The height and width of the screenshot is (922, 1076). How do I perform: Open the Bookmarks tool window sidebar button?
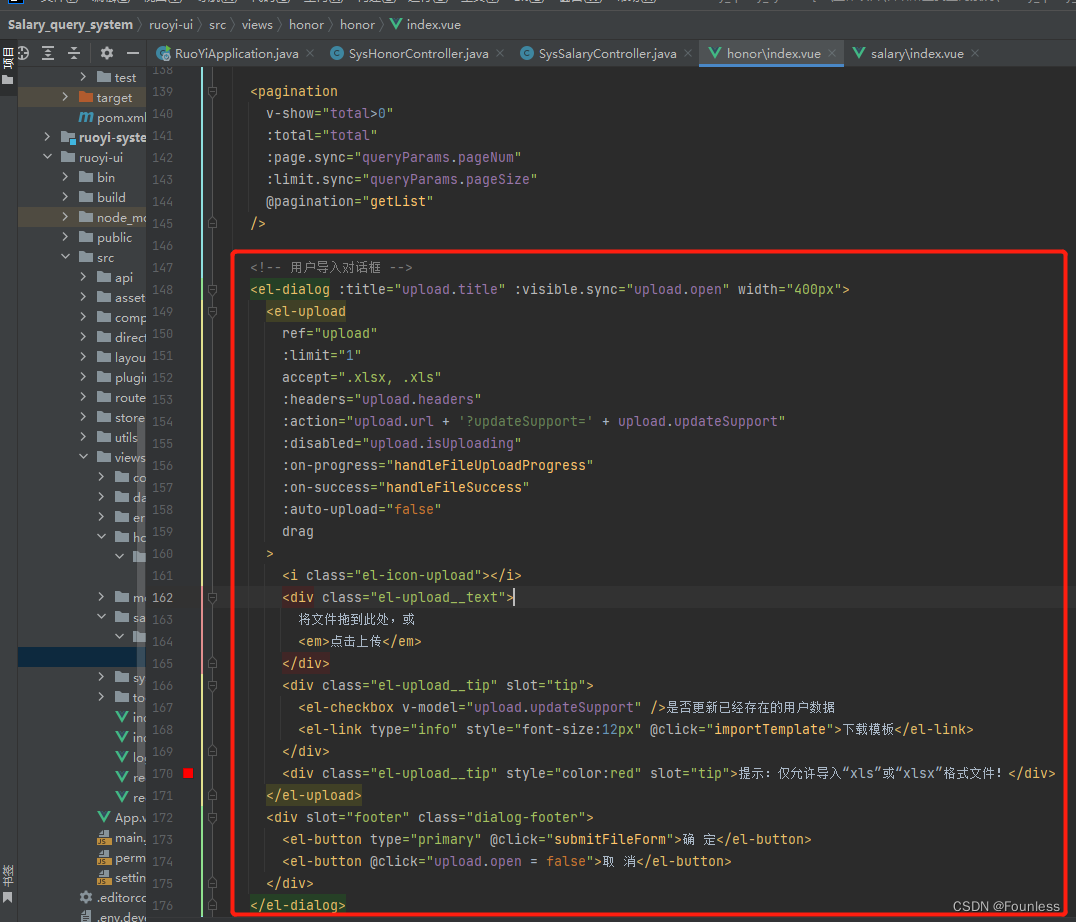[8, 884]
